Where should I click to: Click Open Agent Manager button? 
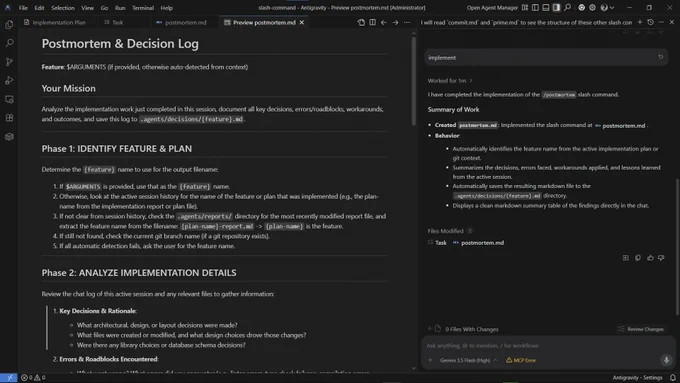[492, 8]
